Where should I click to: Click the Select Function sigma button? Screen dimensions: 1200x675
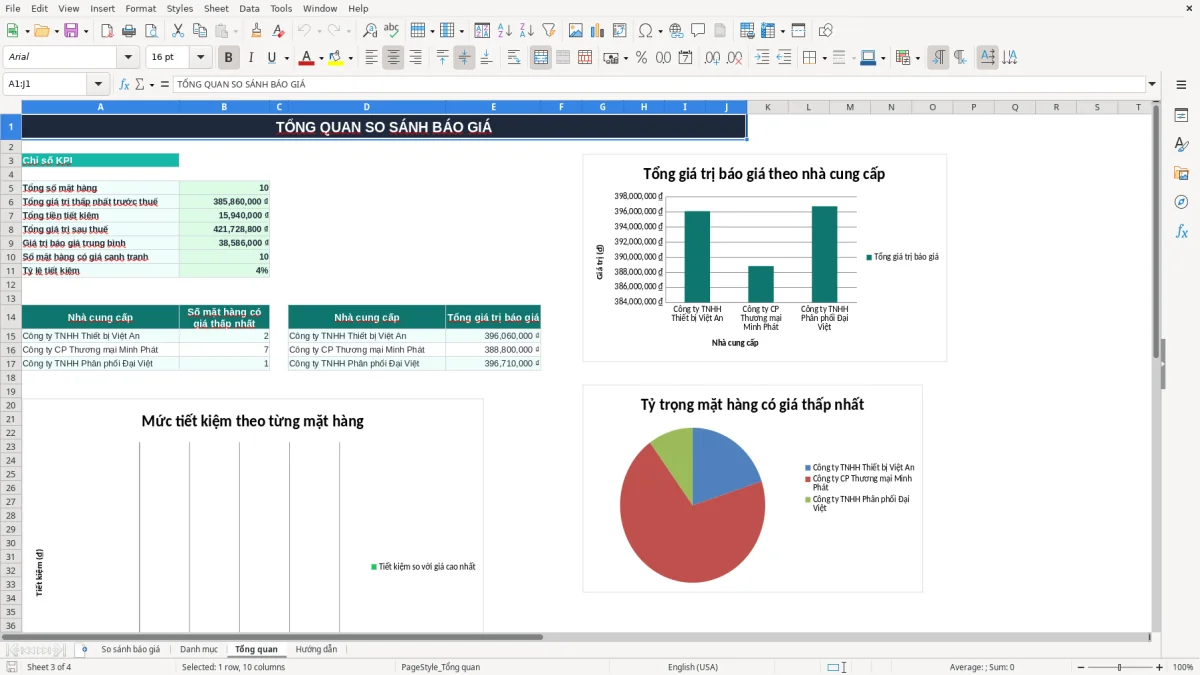click(x=139, y=84)
